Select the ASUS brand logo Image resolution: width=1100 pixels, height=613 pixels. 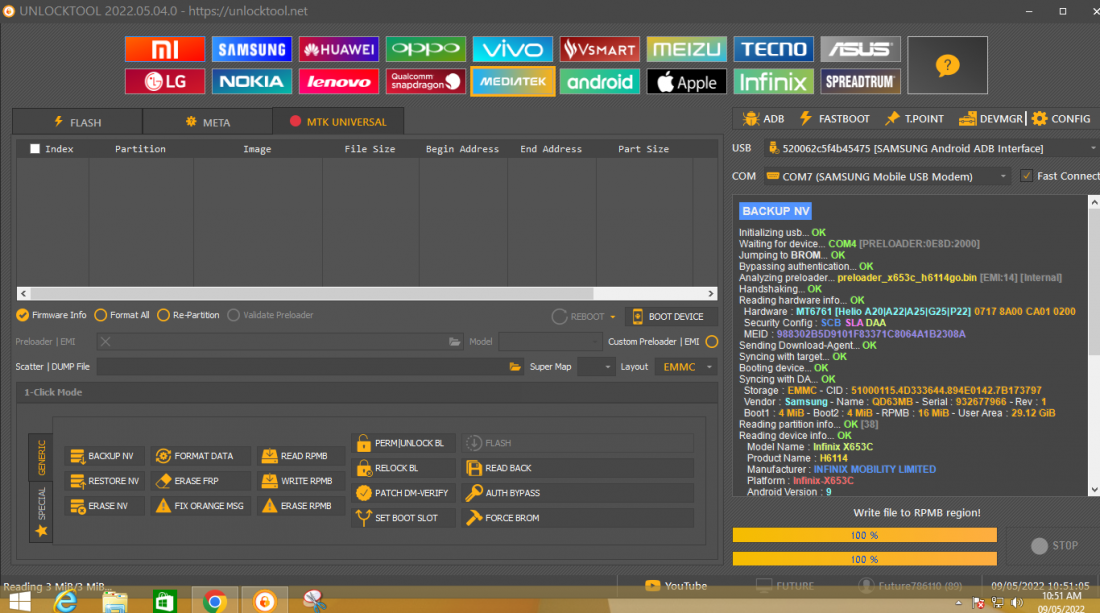(x=861, y=49)
